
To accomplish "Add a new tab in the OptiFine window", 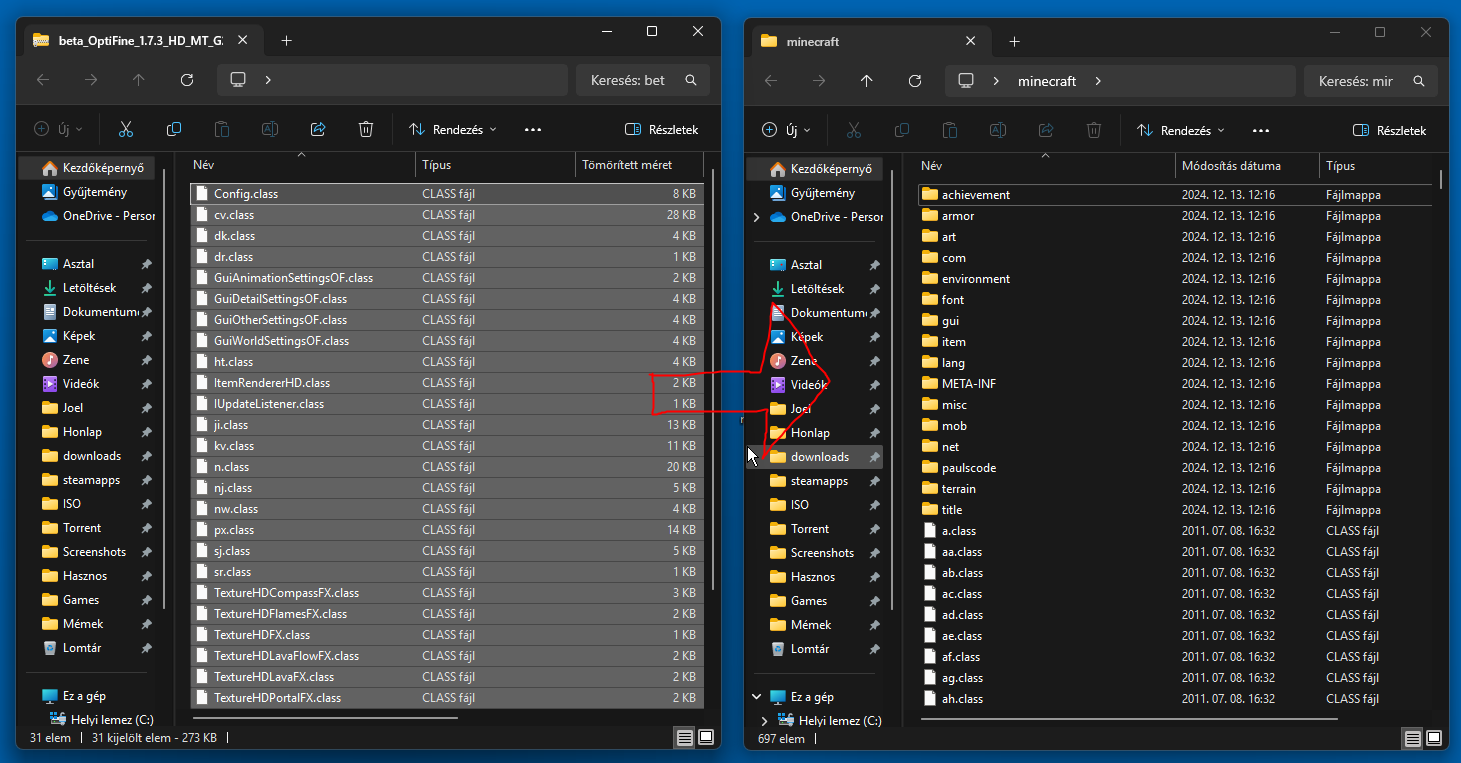I will coord(286,41).
